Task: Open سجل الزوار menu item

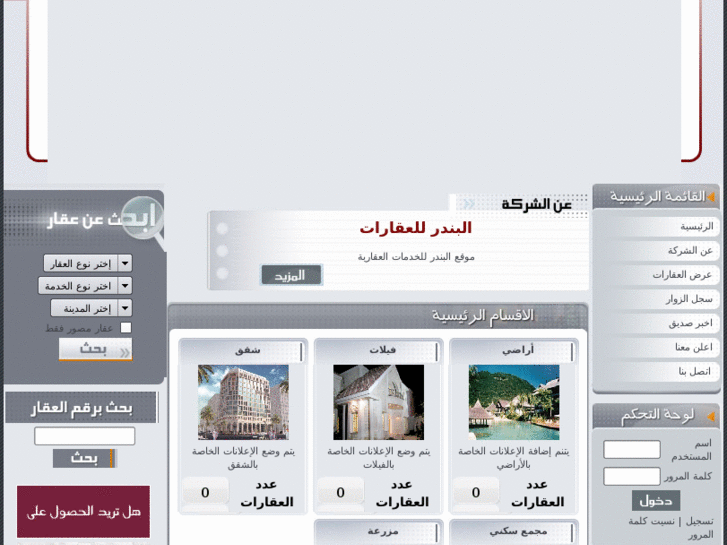Action: pos(689,299)
